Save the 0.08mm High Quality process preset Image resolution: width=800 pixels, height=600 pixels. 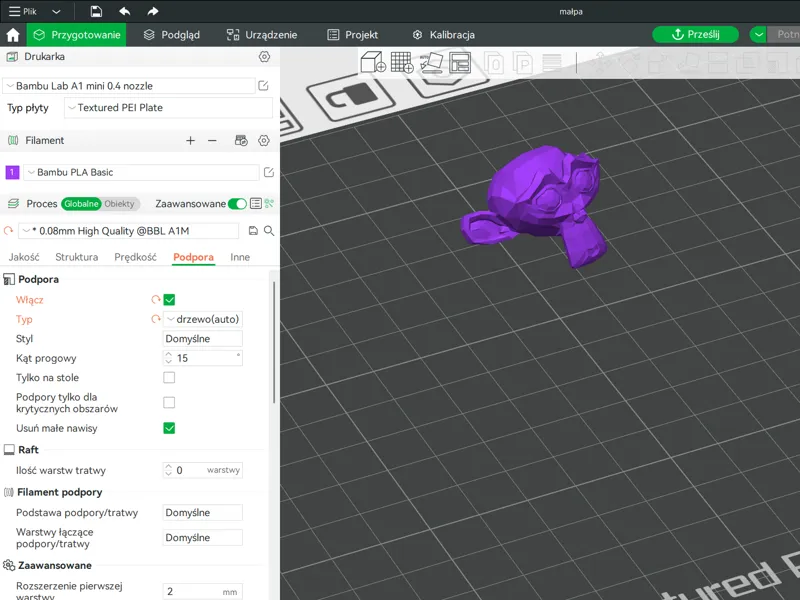253,231
